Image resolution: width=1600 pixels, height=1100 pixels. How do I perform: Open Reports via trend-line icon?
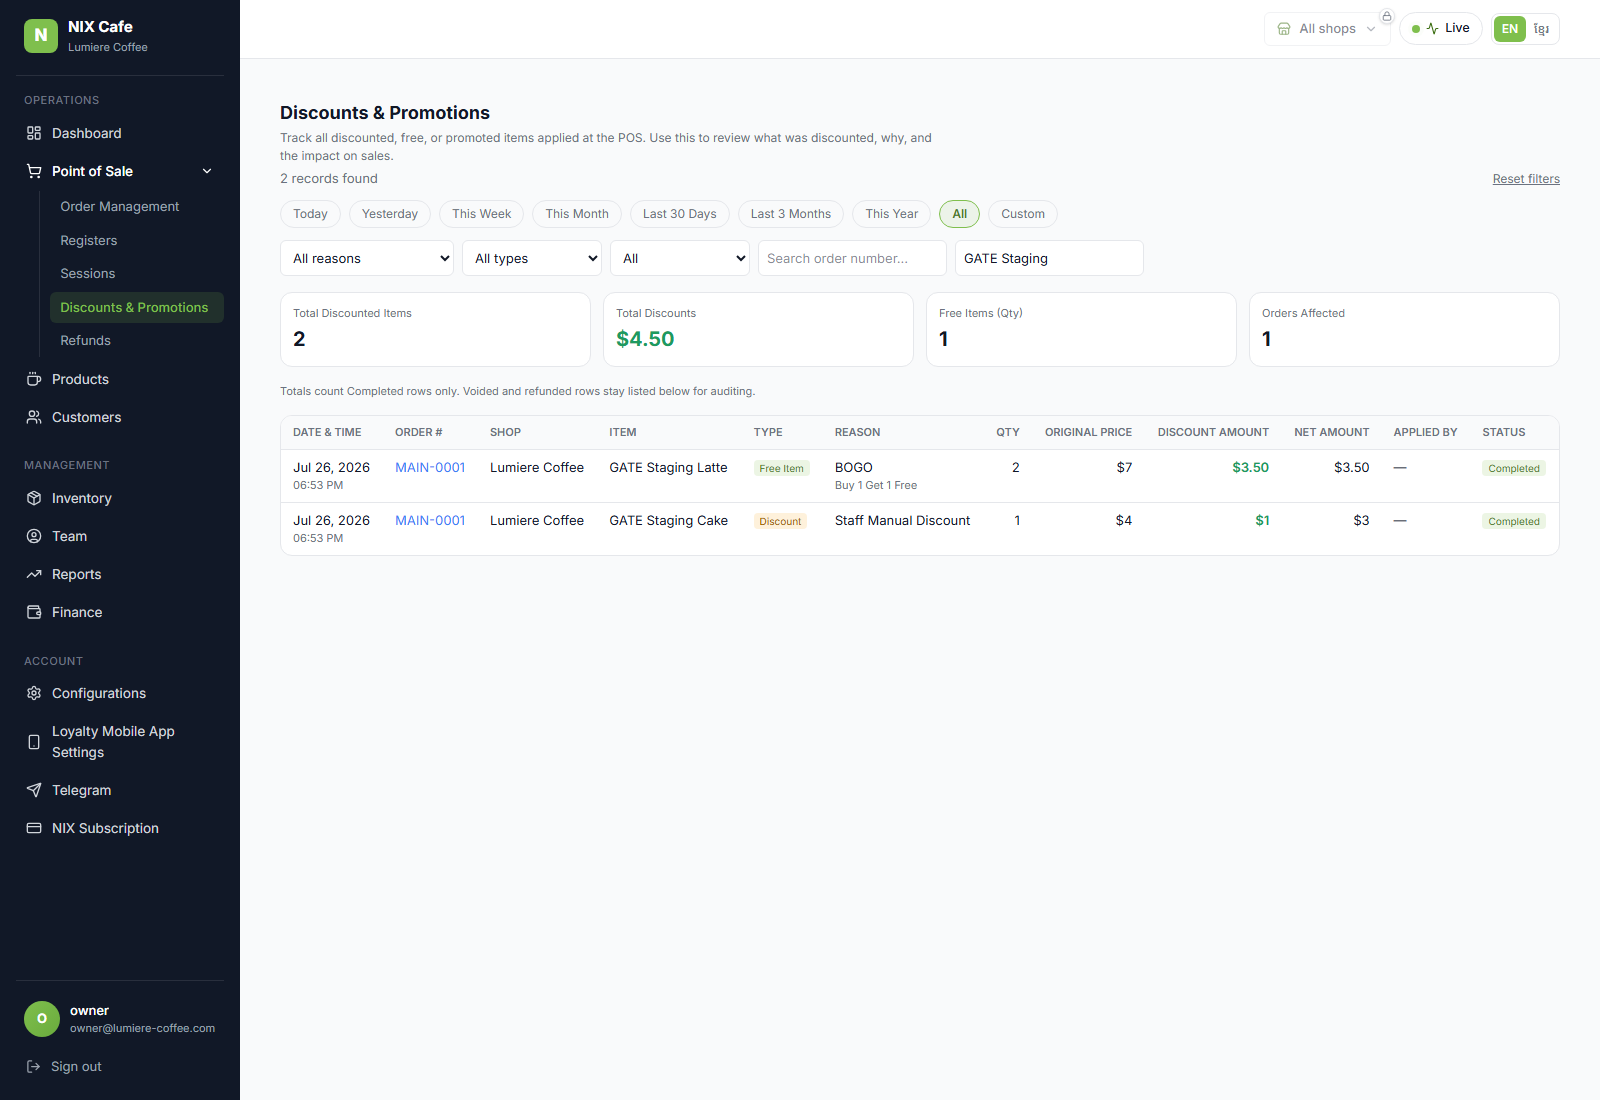pyautogui.click(x=34, y=574)
